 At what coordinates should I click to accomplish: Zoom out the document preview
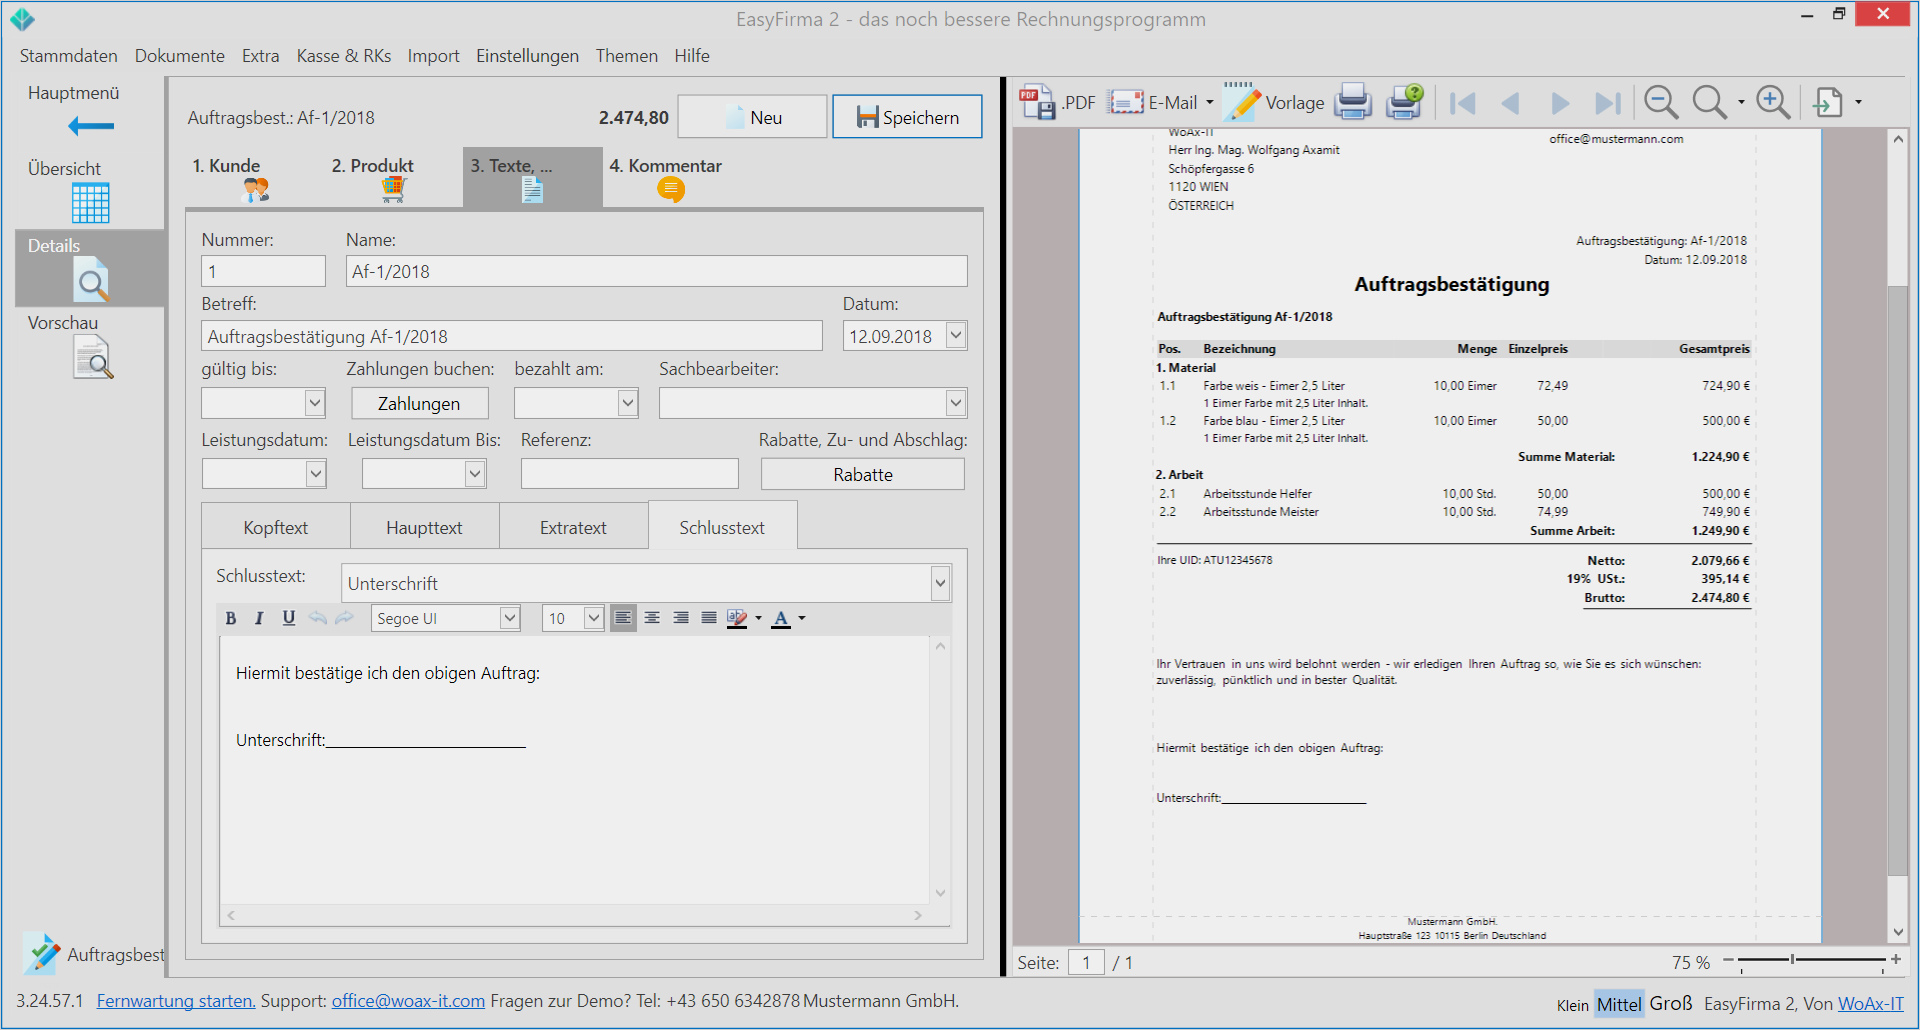[1661, 102]
